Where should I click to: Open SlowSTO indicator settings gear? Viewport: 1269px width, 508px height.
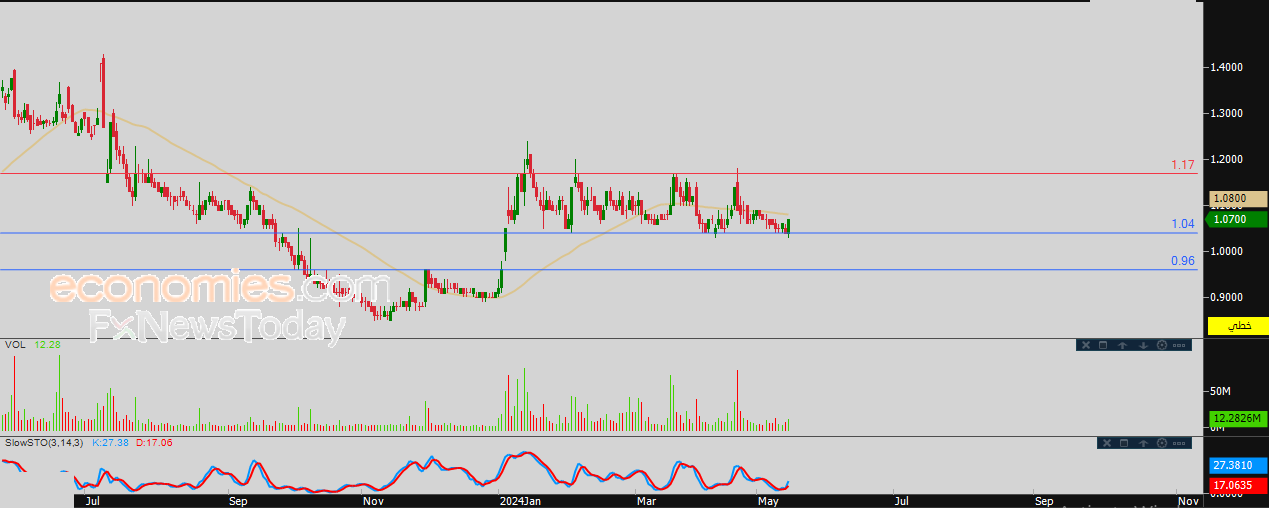point(1162,443)
